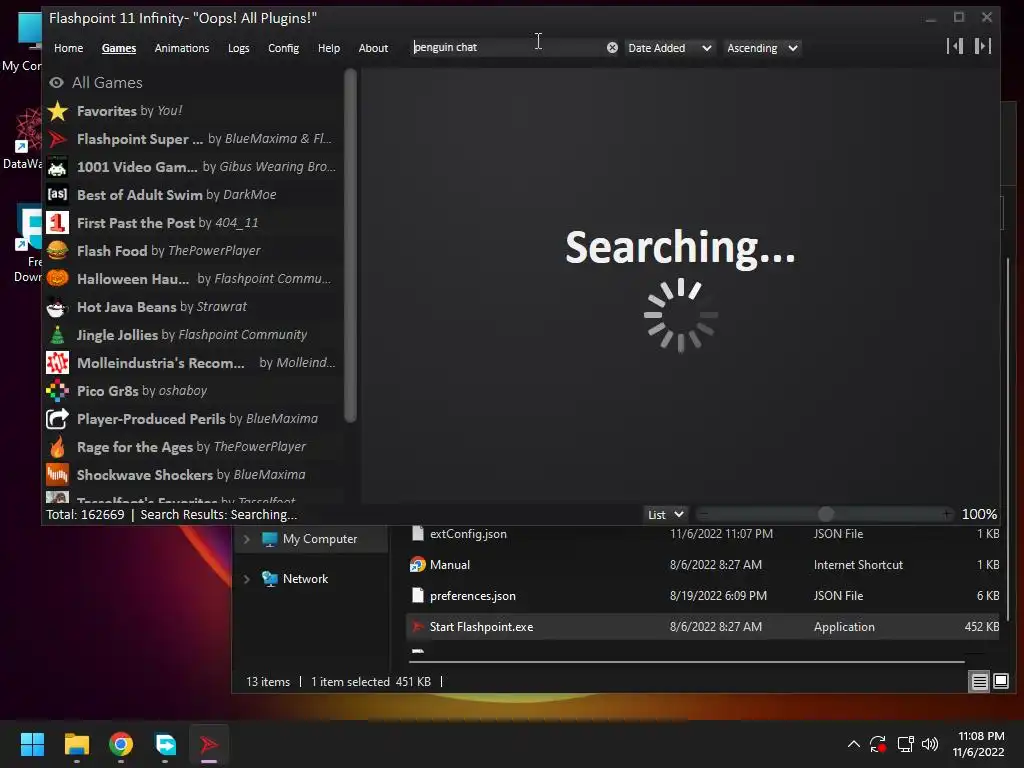The width and height of the screenshot is (1024, 768).
Task: Select the Games tab
Action: 119,48
